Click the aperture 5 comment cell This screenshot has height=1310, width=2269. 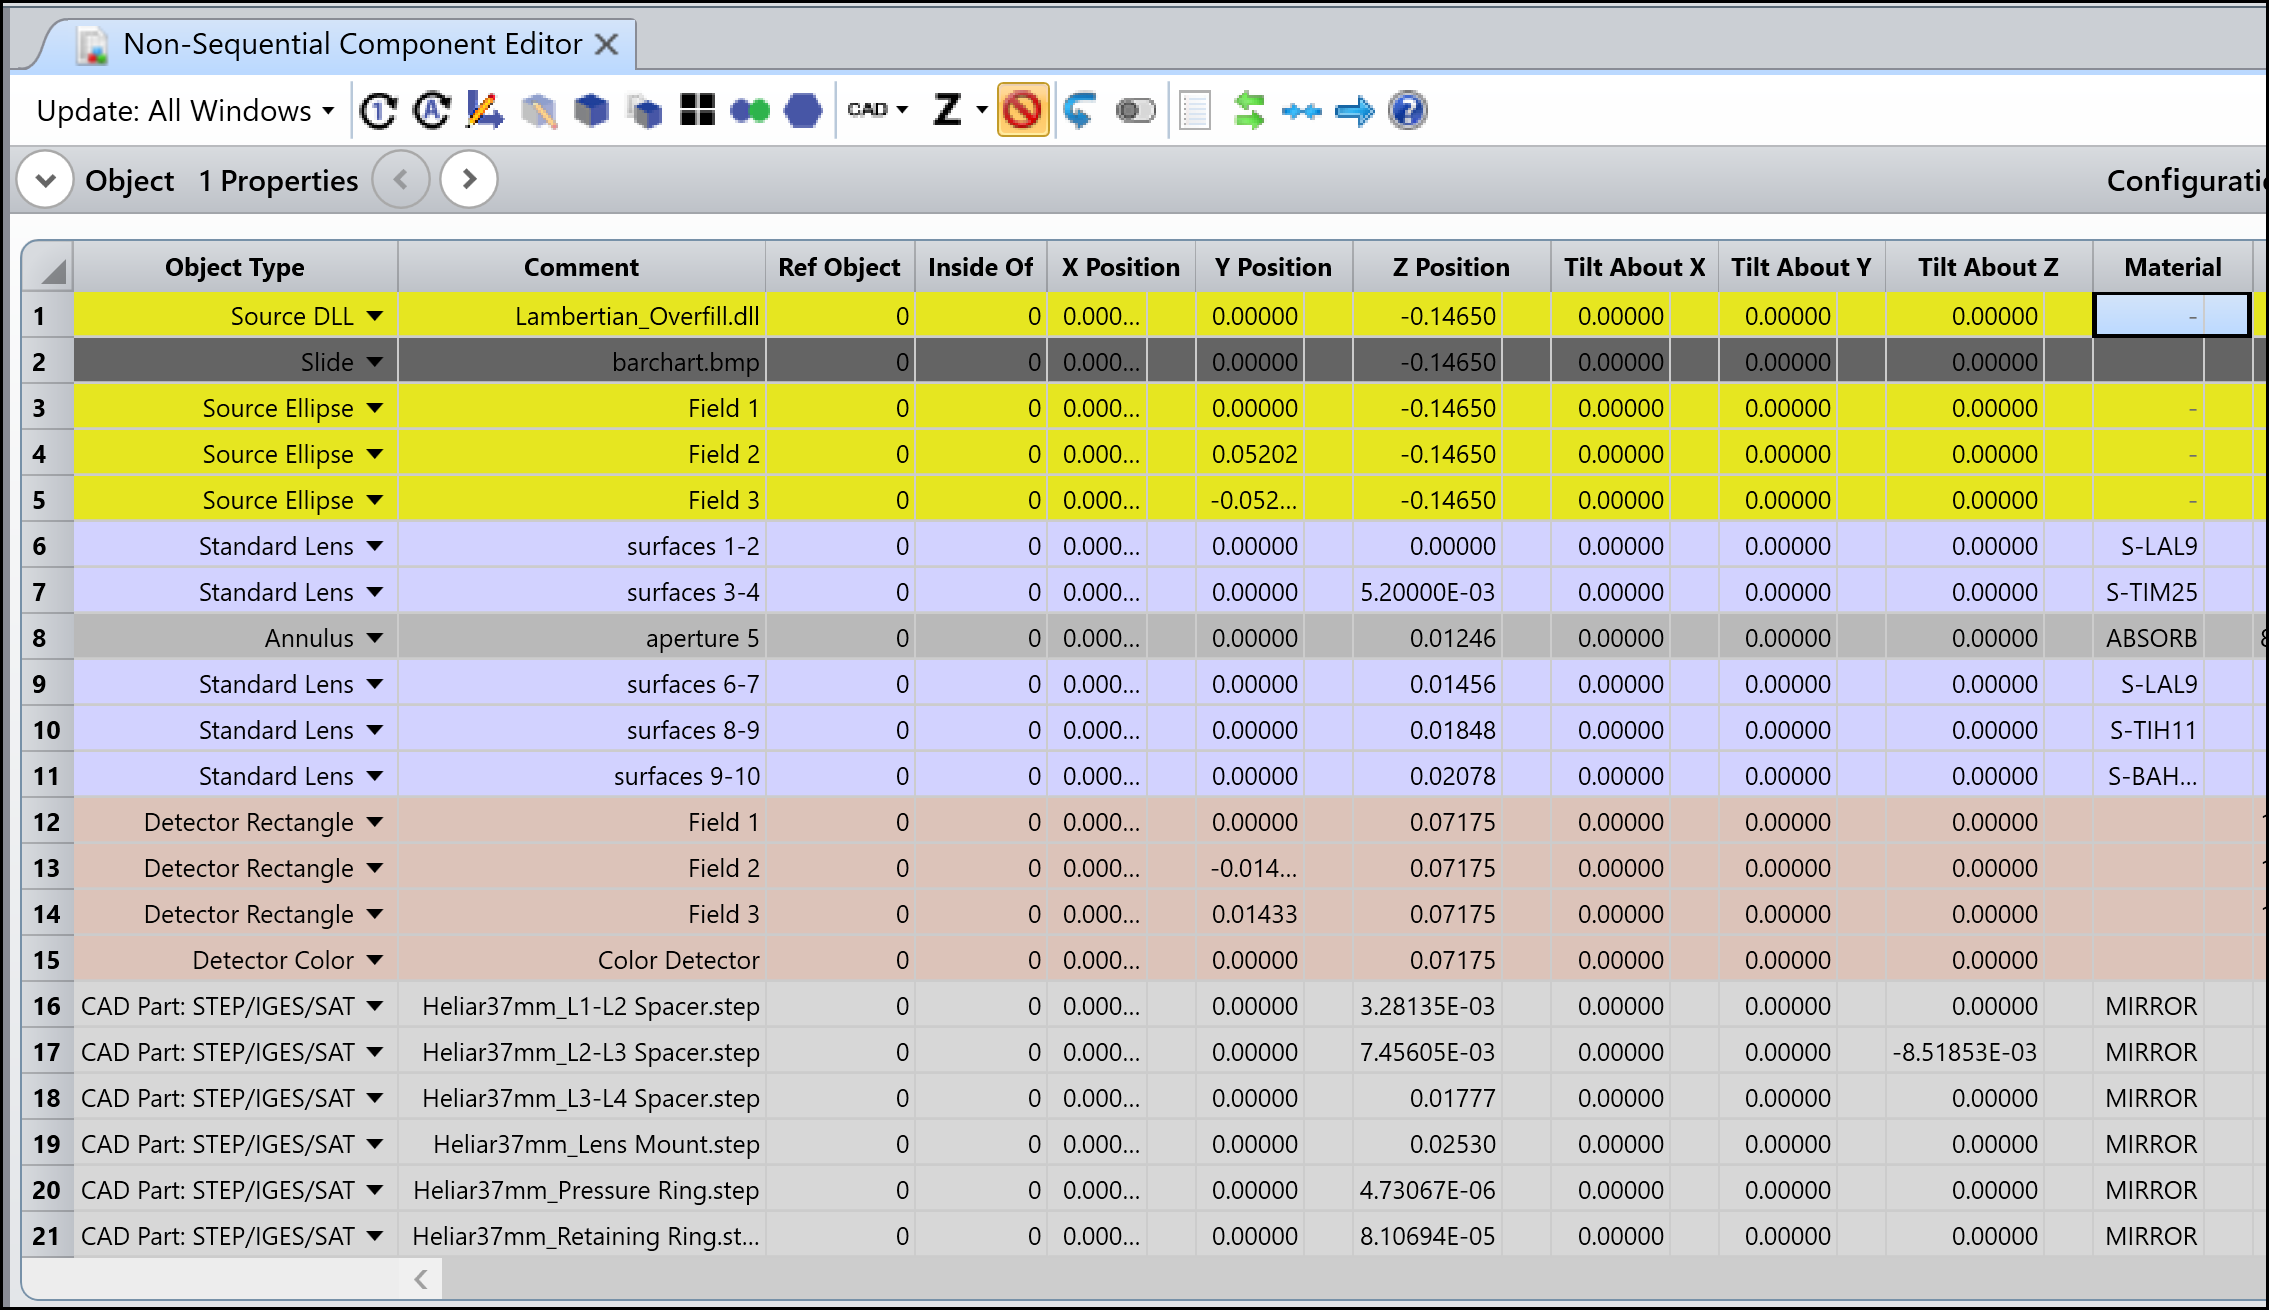[x=581, y=638]
